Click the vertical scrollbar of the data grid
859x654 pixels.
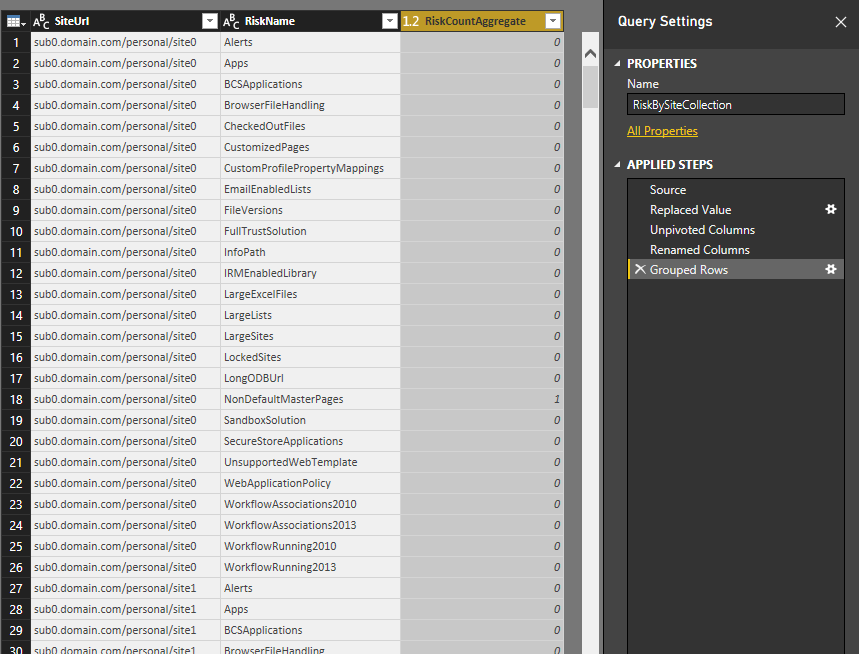(590, 300)
